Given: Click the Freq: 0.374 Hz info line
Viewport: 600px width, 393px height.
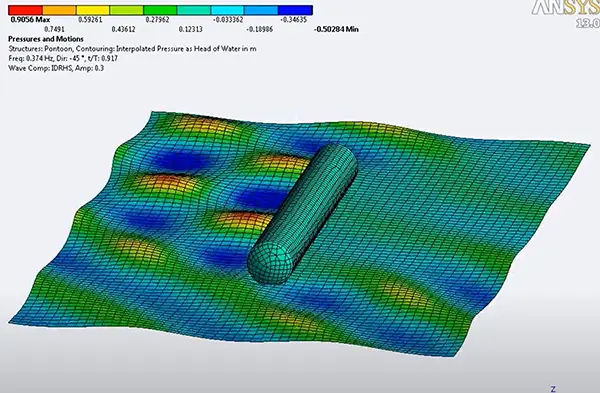Looking at the screenshot, I should (x=63, y=59).
